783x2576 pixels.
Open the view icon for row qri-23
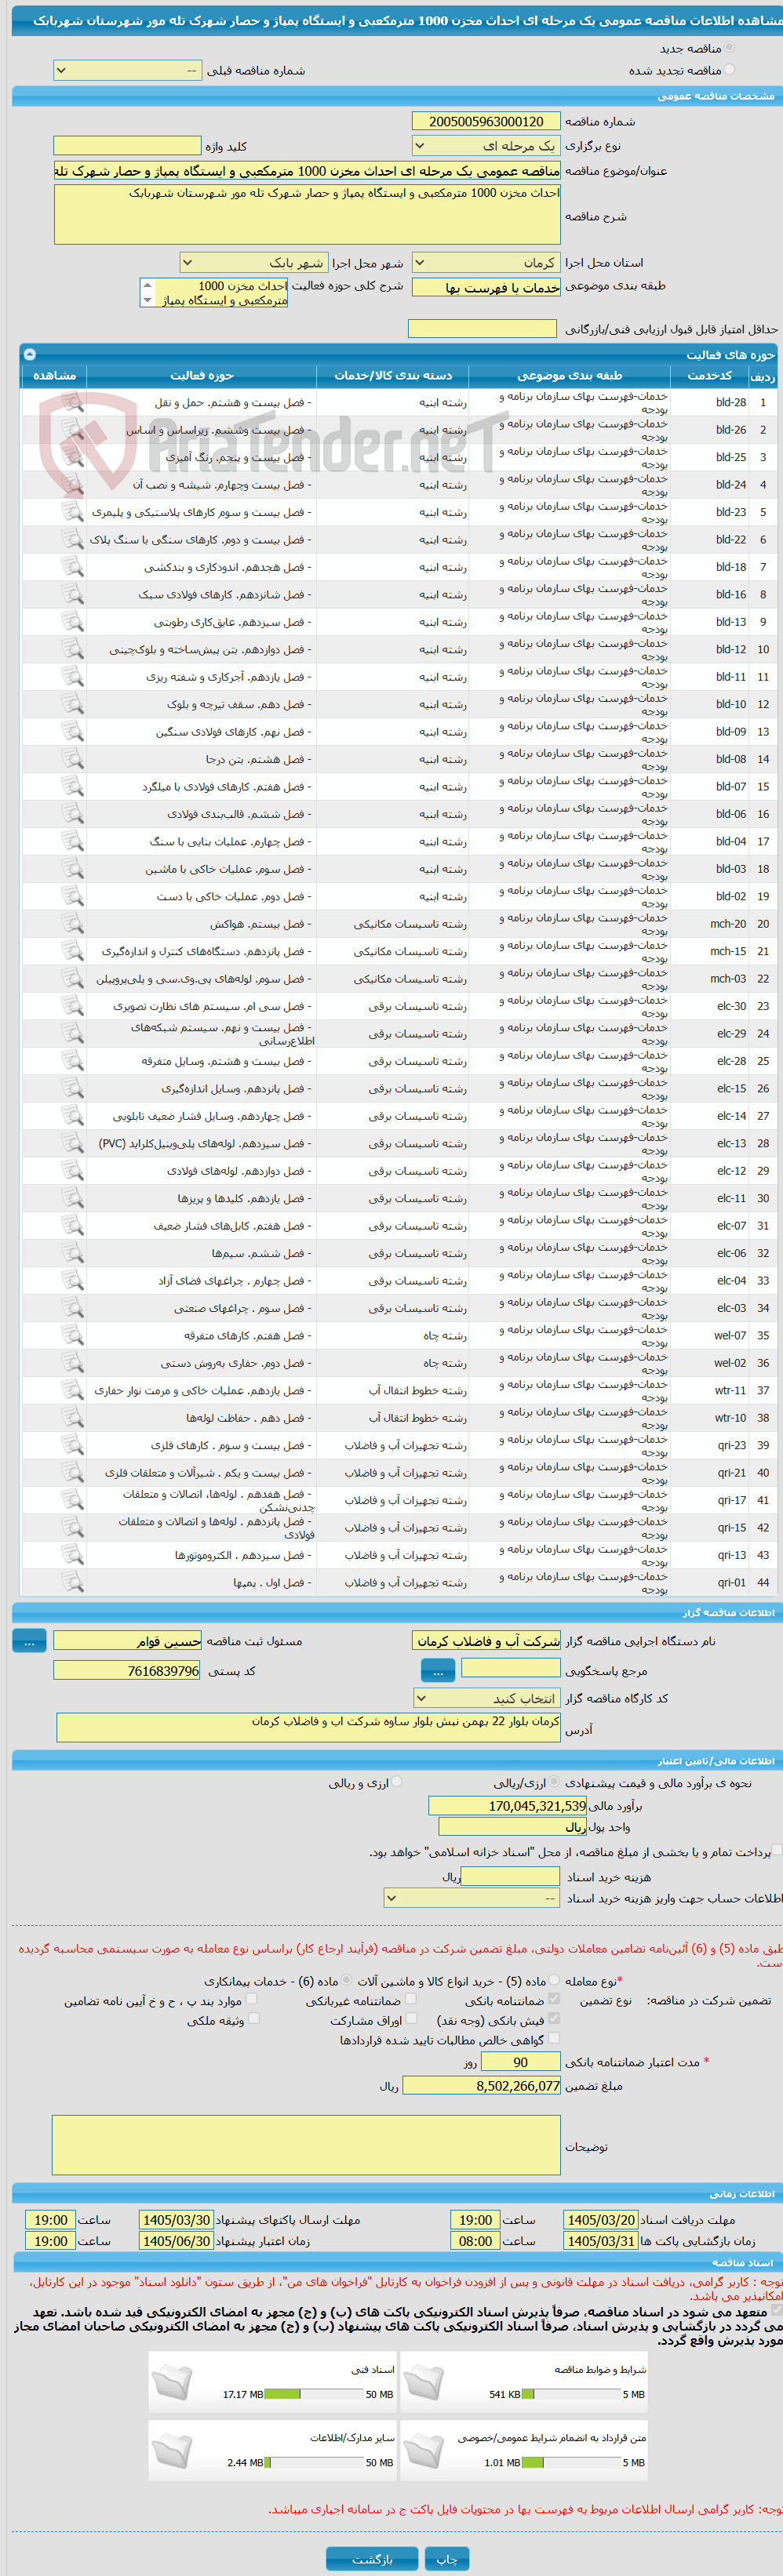point(72,1445)
